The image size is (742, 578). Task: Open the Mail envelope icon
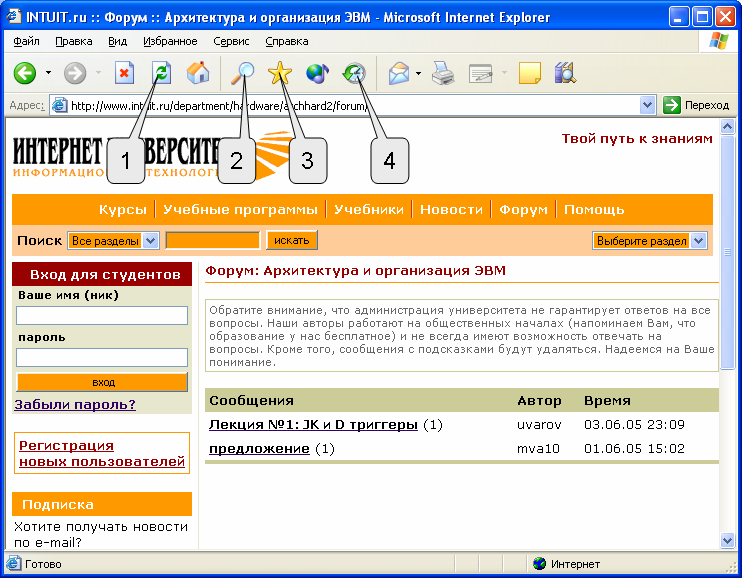pos(399,74)
